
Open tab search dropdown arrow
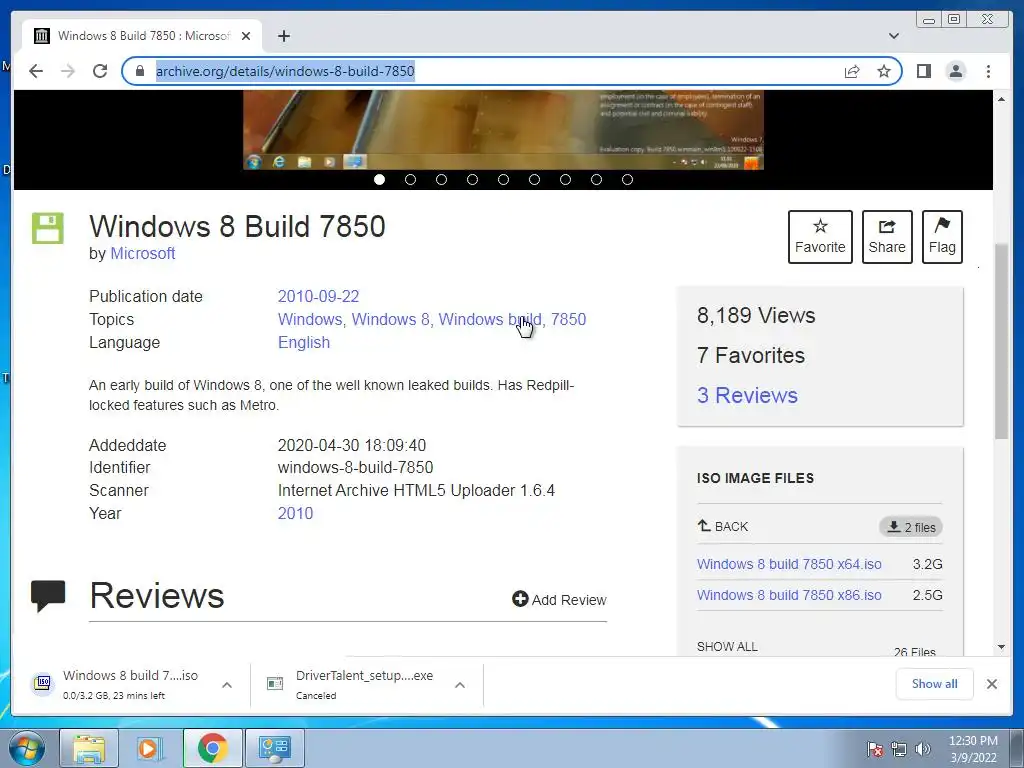[x=894, y=36]
